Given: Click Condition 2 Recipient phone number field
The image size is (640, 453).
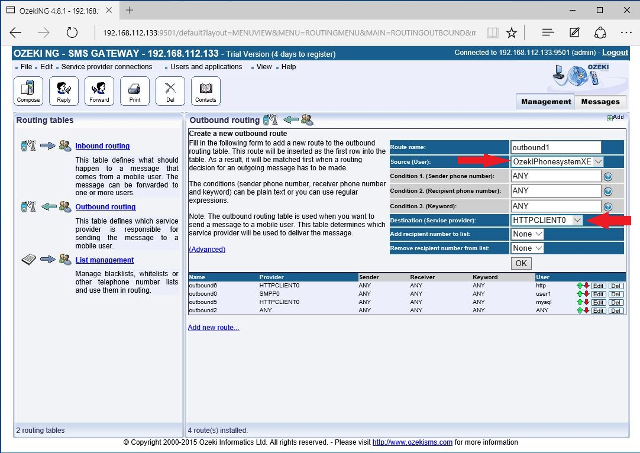Looking at the screenshot, I should tap(556, 191).
